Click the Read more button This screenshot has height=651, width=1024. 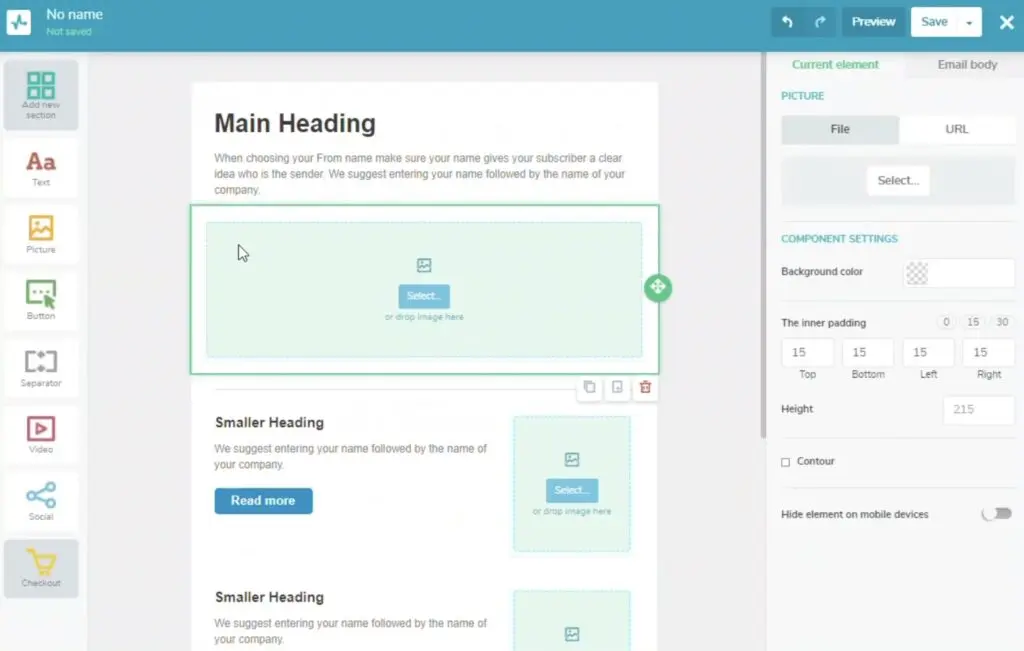coord(263,501)
